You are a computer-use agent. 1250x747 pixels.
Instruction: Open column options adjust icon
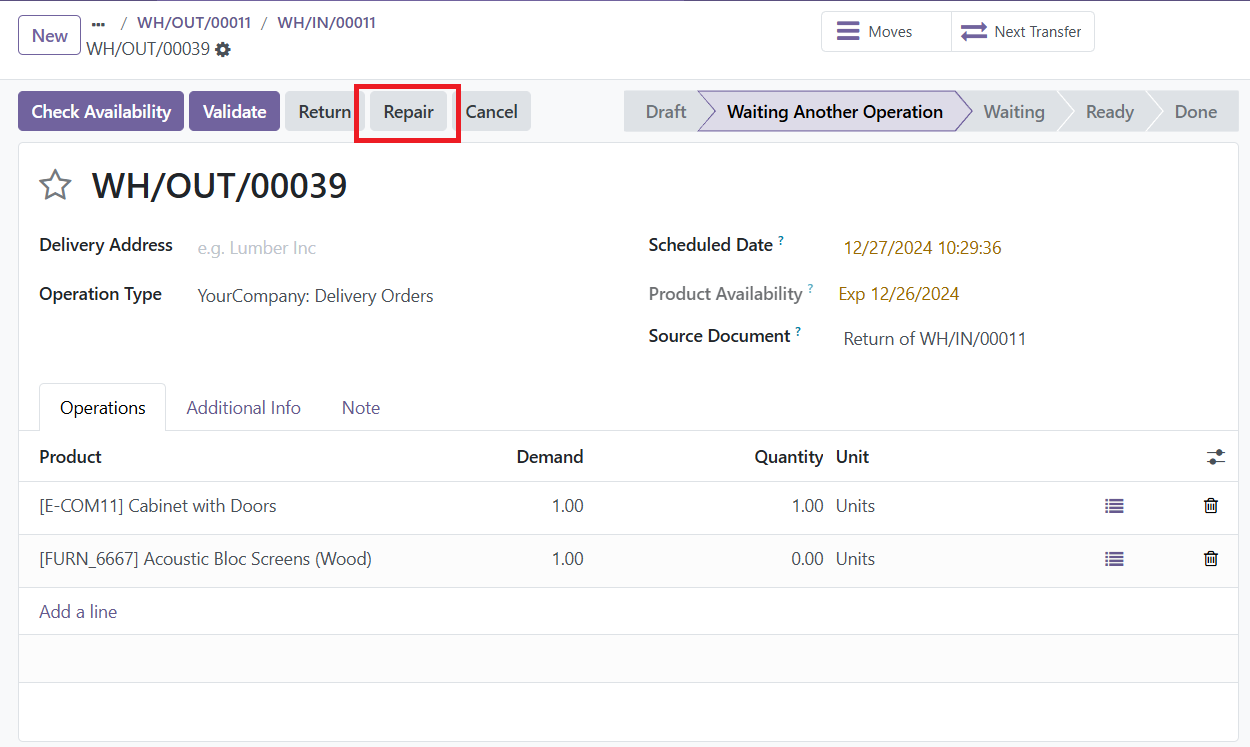click(1216, 457)
